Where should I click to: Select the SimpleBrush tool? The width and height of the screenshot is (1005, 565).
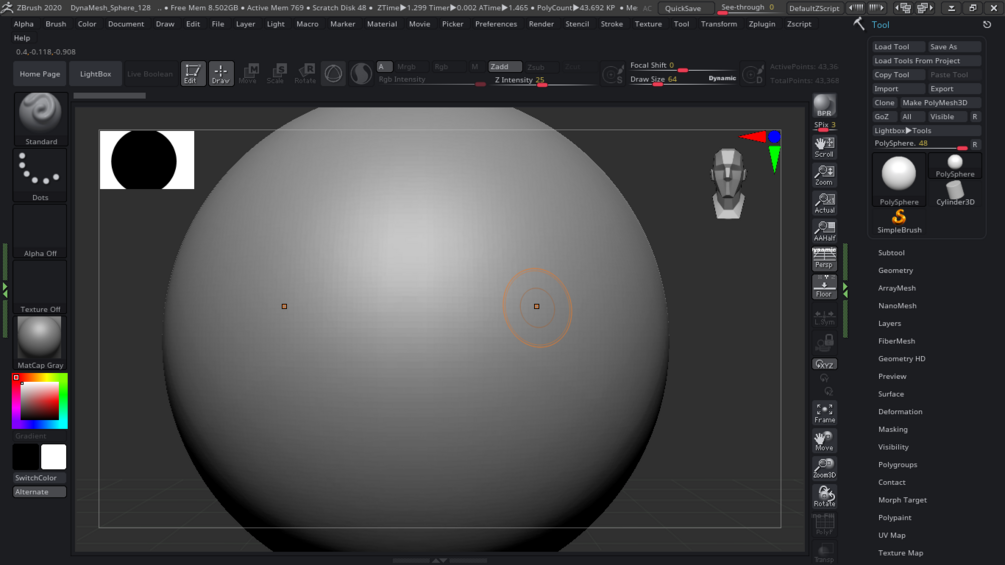tap(899, 221)
